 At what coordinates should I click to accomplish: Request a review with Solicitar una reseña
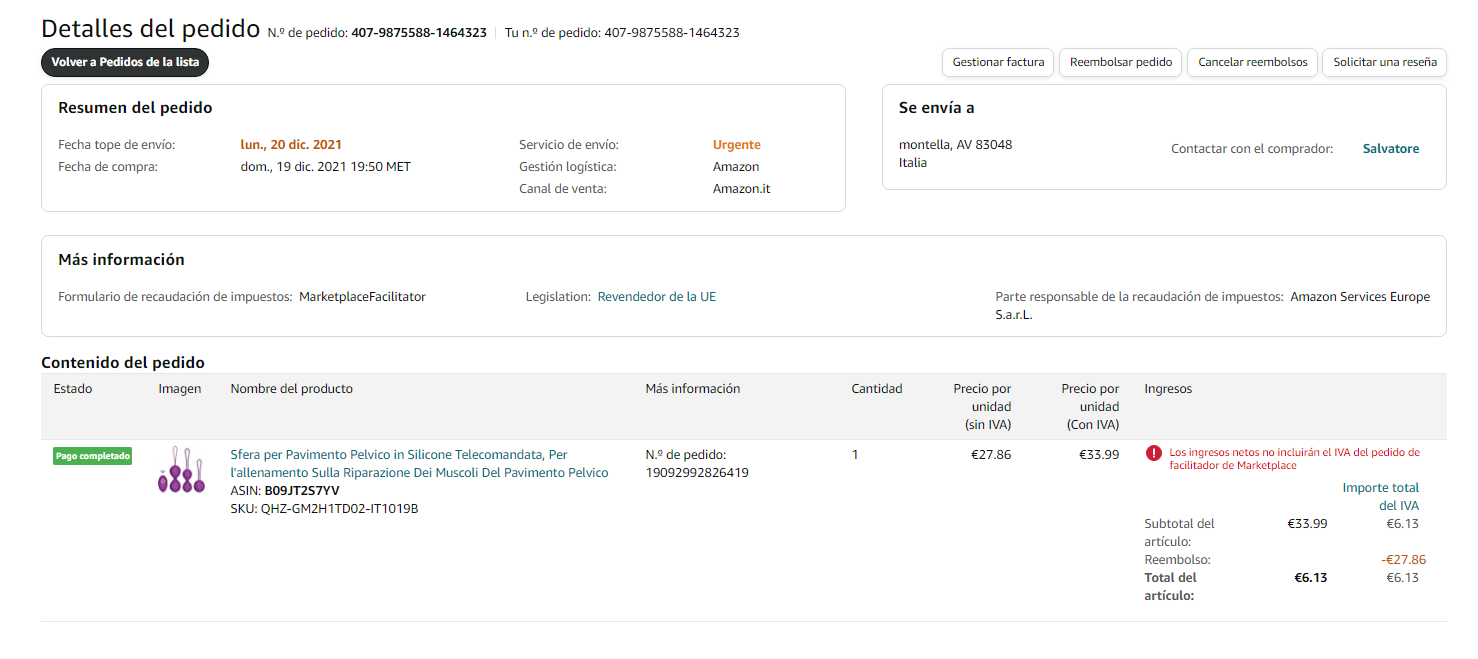(x=1384, y=62)
